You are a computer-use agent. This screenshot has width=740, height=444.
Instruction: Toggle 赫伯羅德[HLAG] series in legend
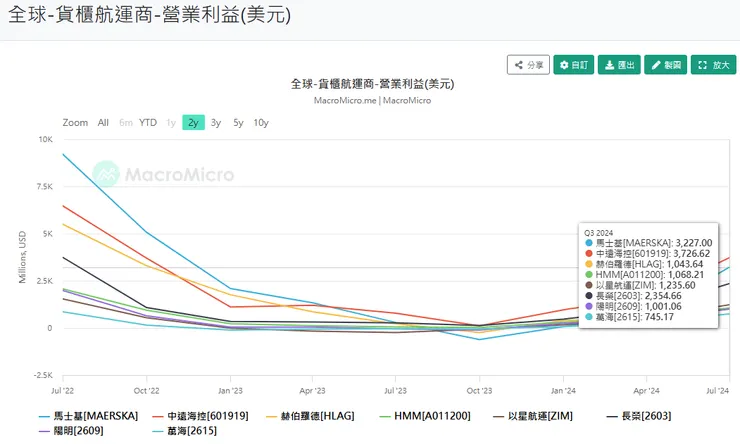point(310,416)
